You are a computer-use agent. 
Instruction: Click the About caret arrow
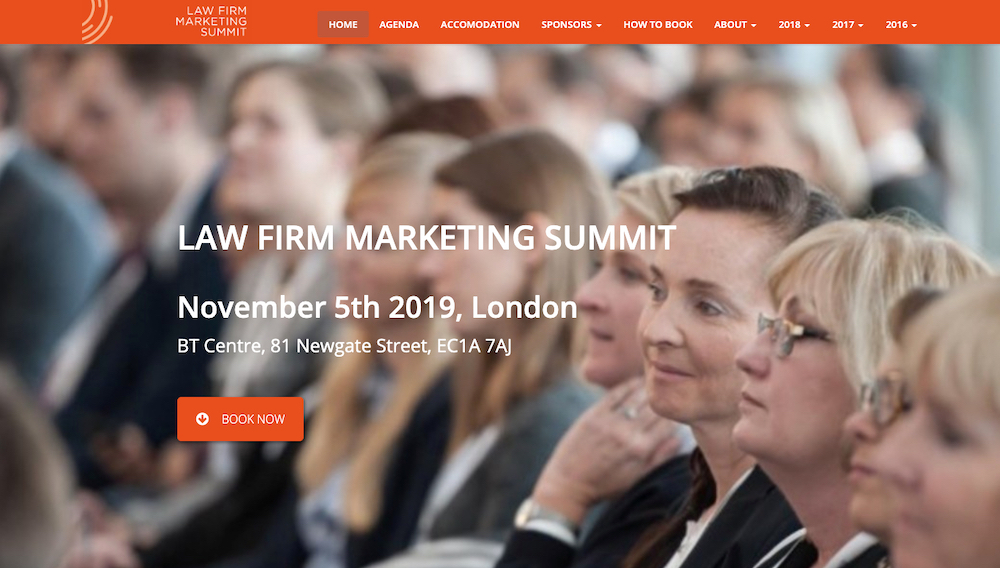[x=754, y=25]
